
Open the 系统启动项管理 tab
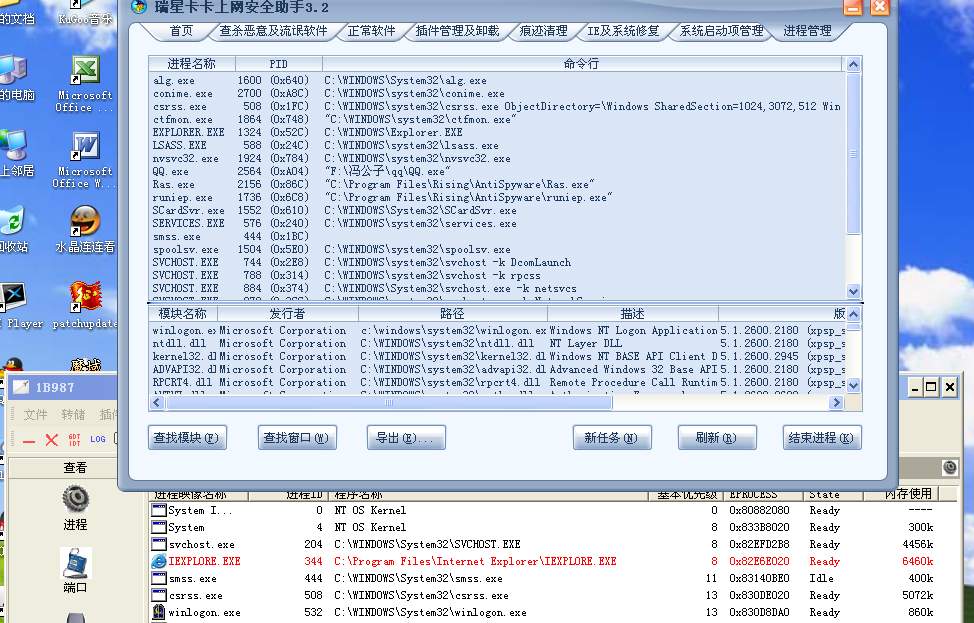pyautogui.click(x=722, y=31)
